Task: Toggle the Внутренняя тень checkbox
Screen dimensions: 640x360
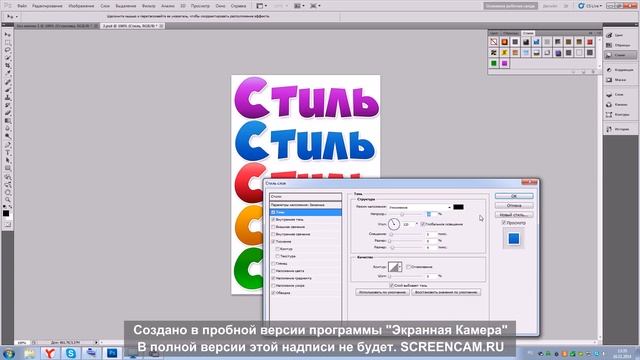Action: pyautogui.click(x=273, y=220)
